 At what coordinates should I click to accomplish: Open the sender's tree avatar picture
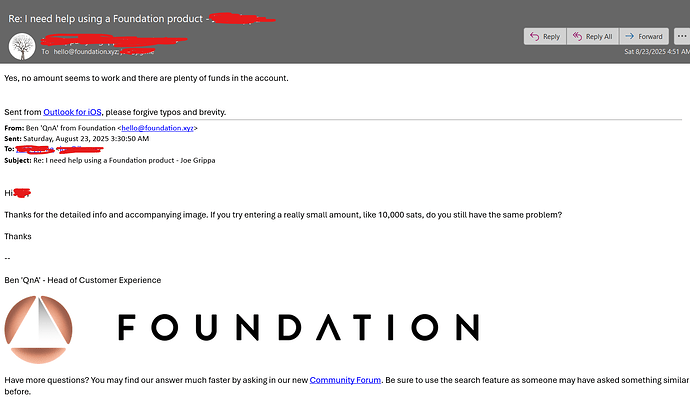pos(21,45)
